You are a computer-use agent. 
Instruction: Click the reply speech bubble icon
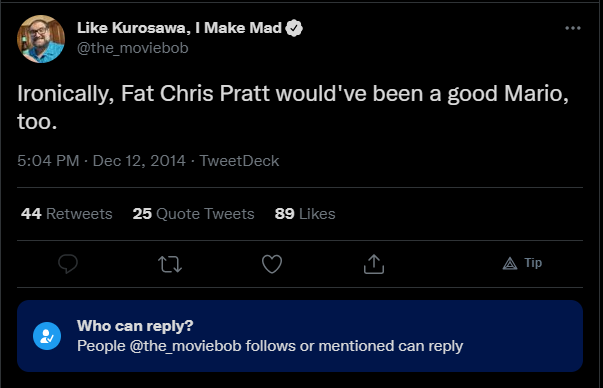pyautogui.click(x=68, y=264)
